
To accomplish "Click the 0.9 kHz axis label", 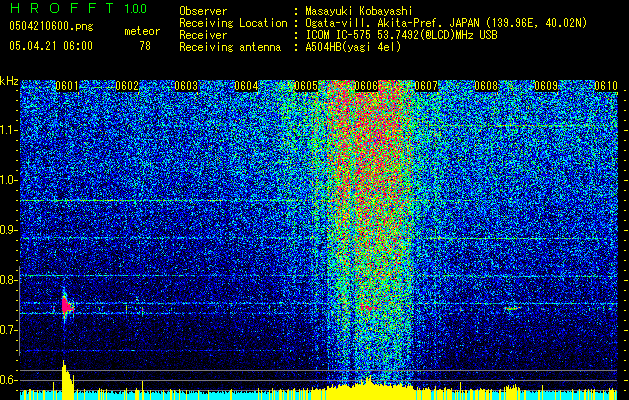I will [x=8, y=230].
